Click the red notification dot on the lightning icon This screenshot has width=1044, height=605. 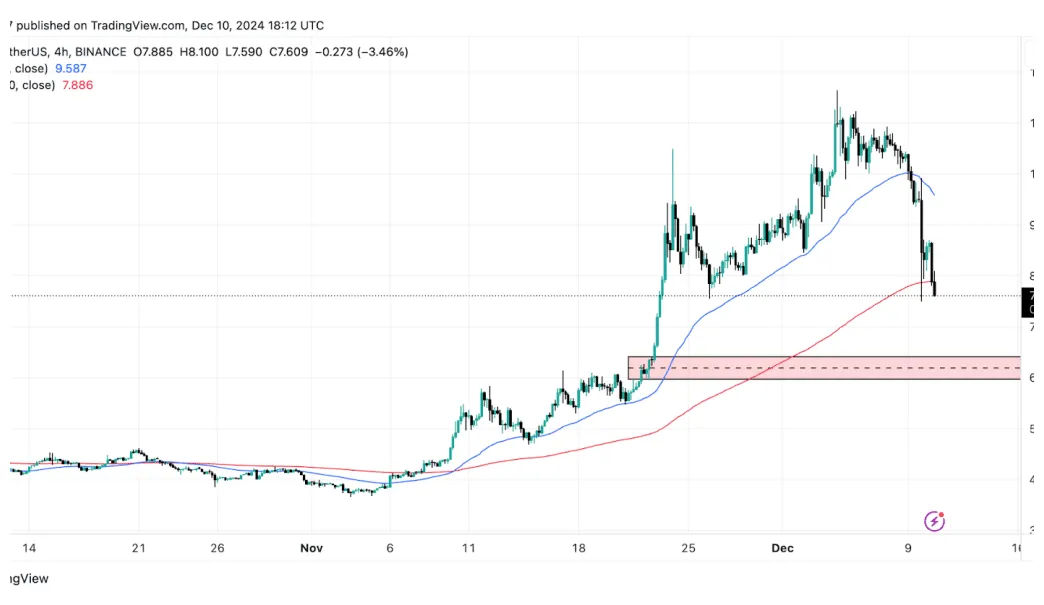pyautogui.click(x=941, y=513)
